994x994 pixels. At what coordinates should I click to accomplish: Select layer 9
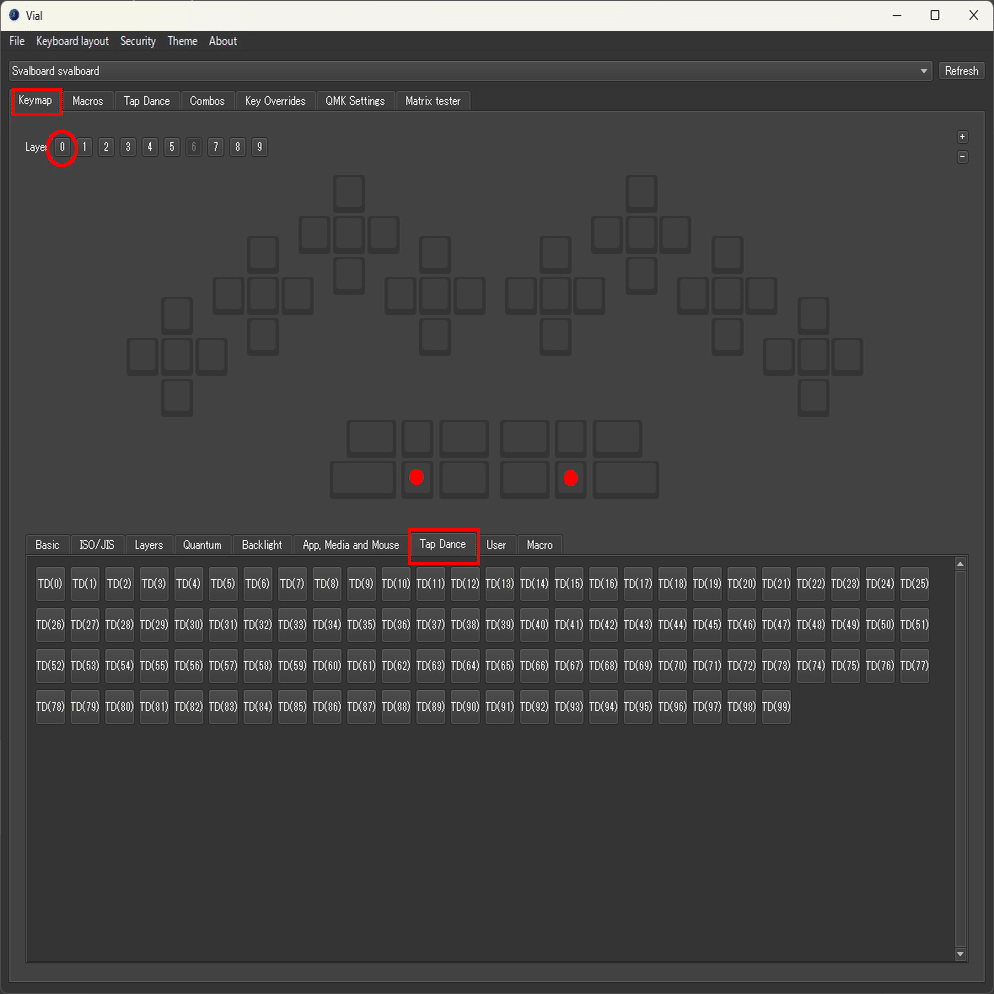[x=259, y=147]
